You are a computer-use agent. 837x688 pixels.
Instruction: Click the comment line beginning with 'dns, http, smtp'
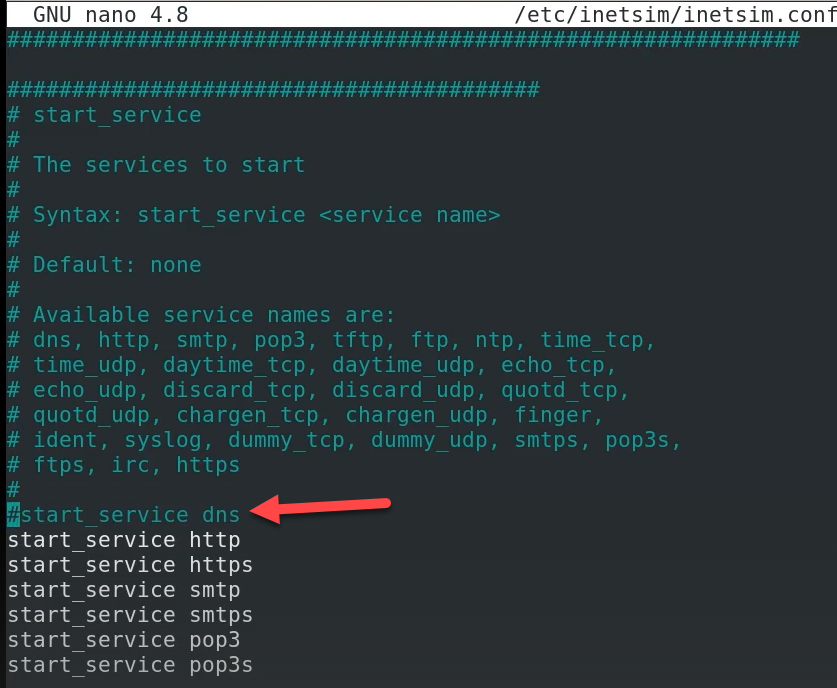pos(332,340)
